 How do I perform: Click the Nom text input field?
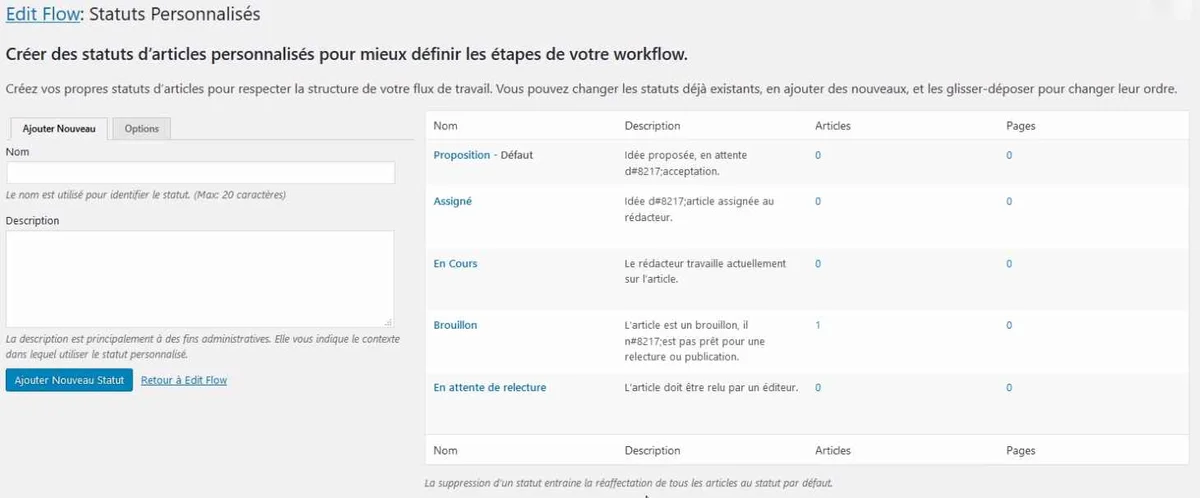point(200,173)
